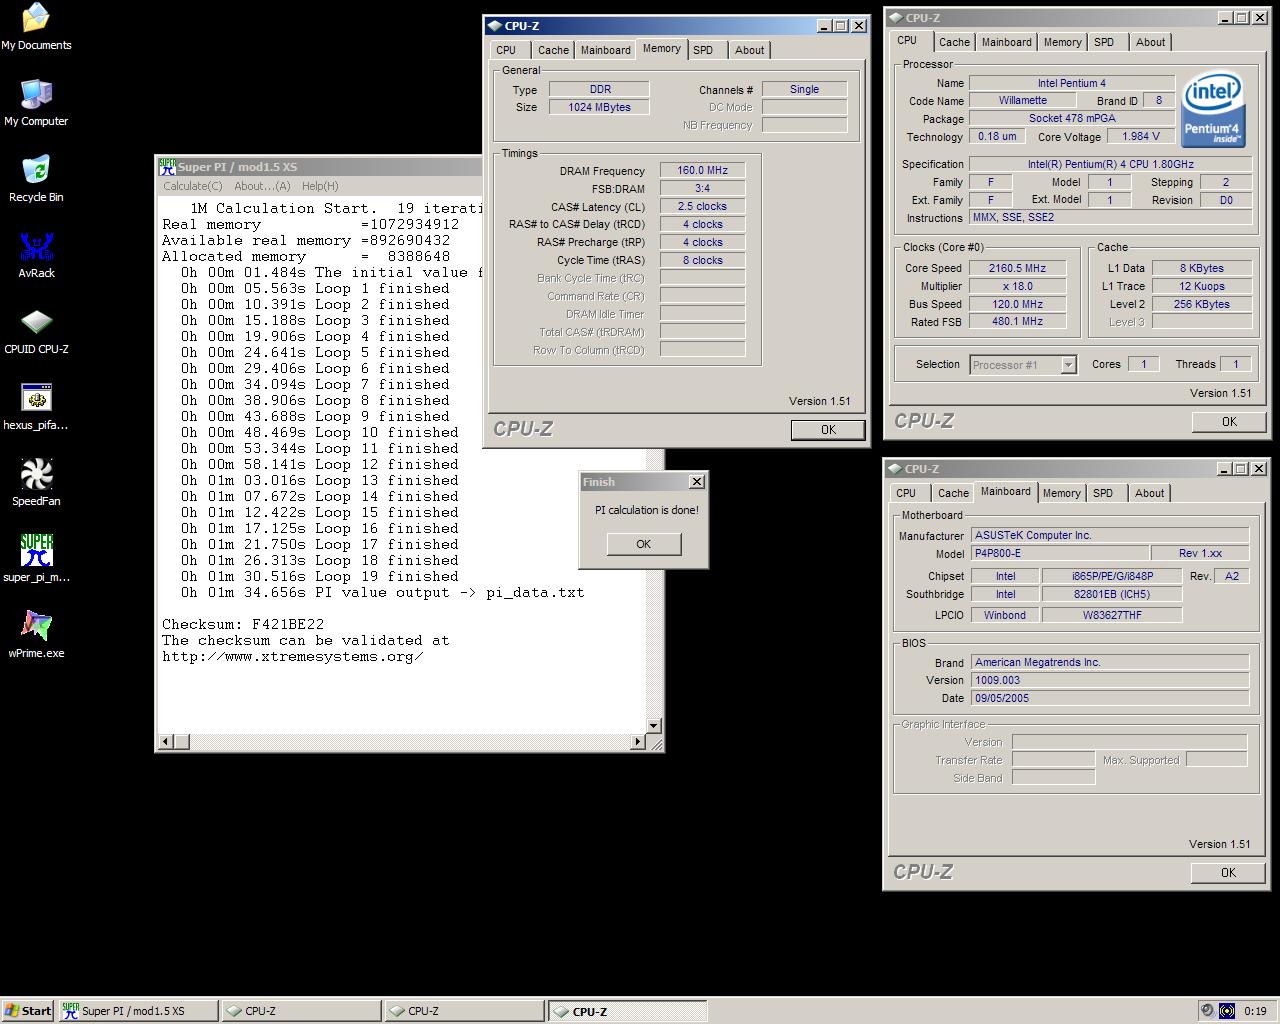Open Memory tab in Mainboard window
Screen dimensions: 1280x1024
tap(1061, 493)
